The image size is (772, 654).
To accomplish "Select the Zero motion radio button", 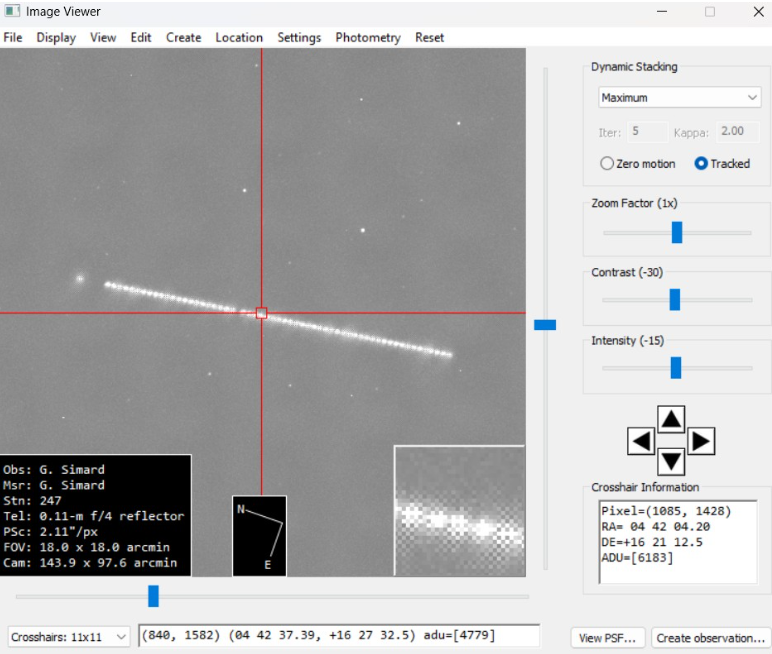I will 607,164.
